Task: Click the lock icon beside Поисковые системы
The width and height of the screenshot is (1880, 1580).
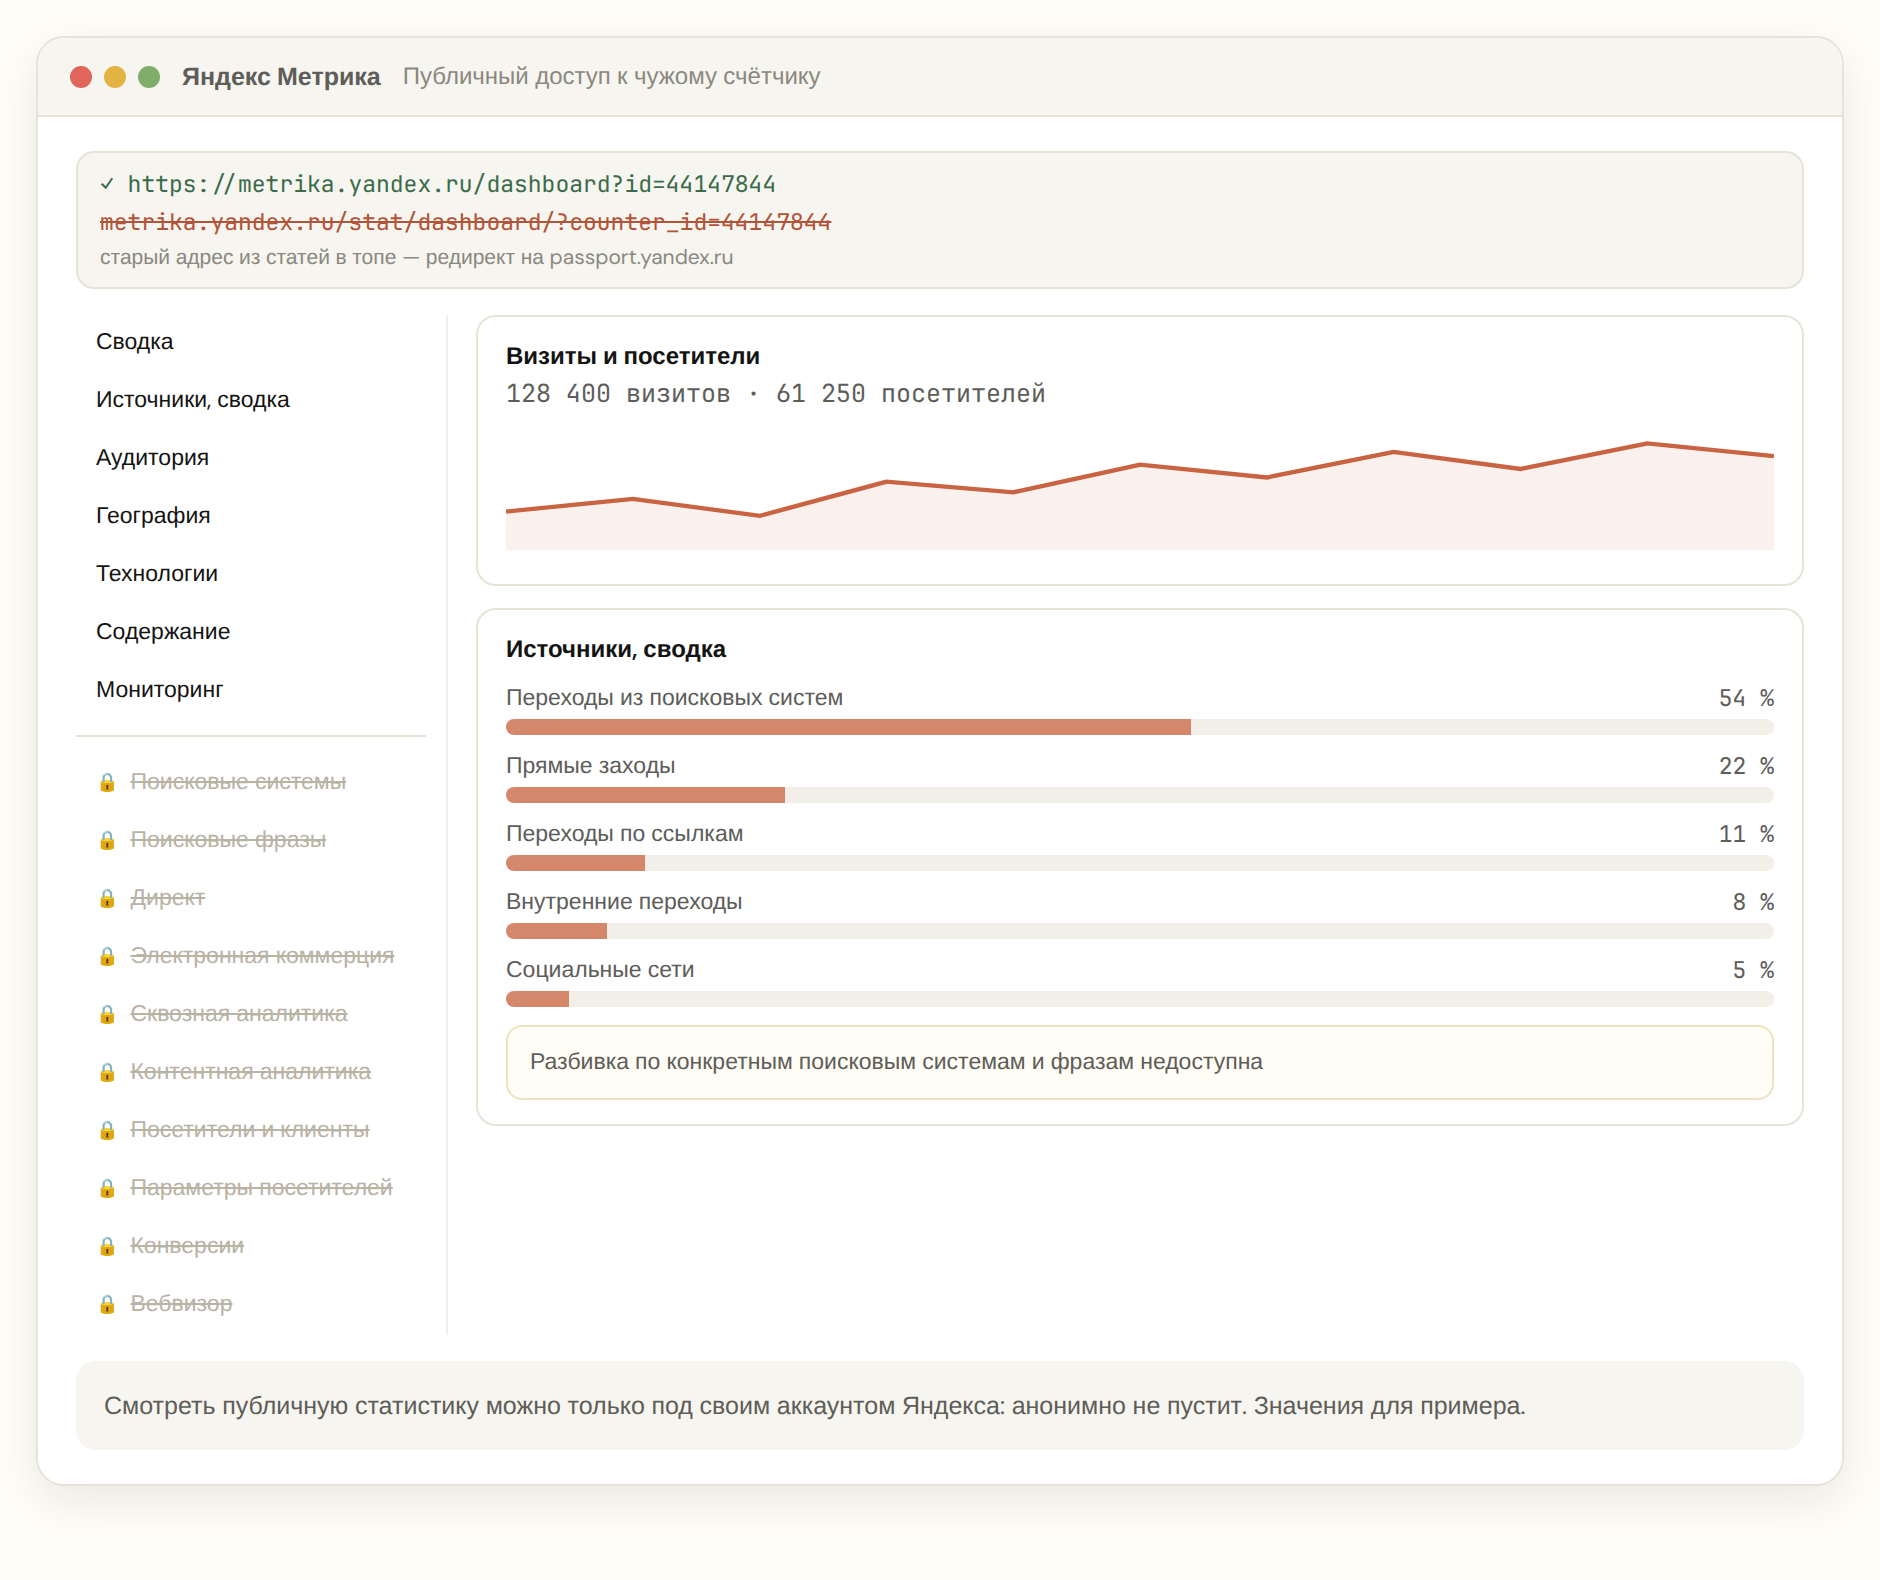Action: pyautogui.click(x=107, y=782)
